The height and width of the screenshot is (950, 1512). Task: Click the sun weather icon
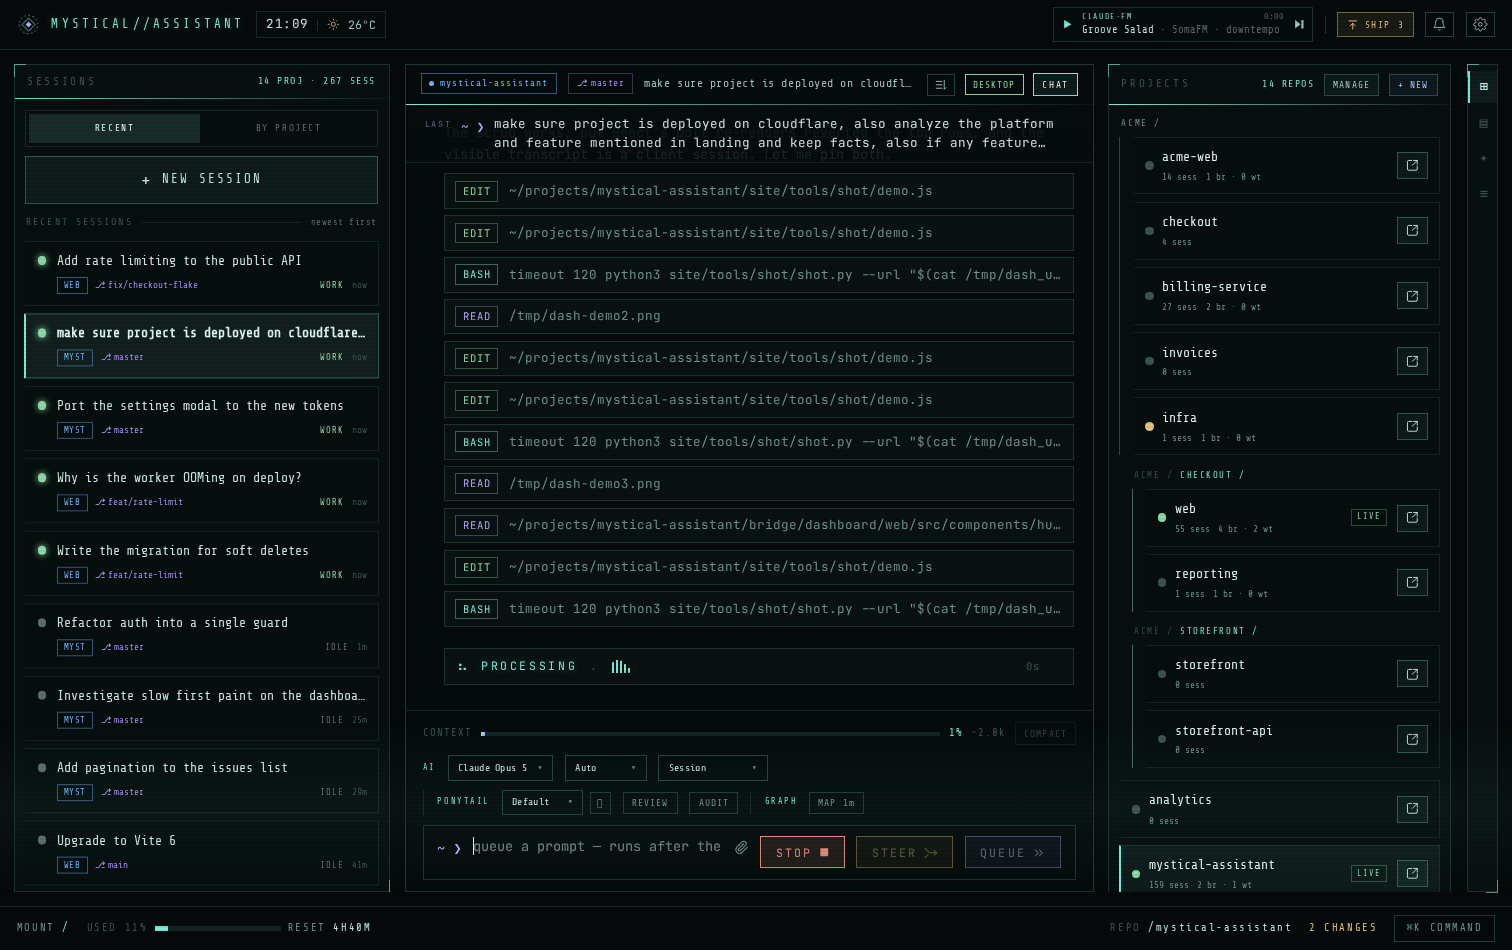tap(333, 24)
